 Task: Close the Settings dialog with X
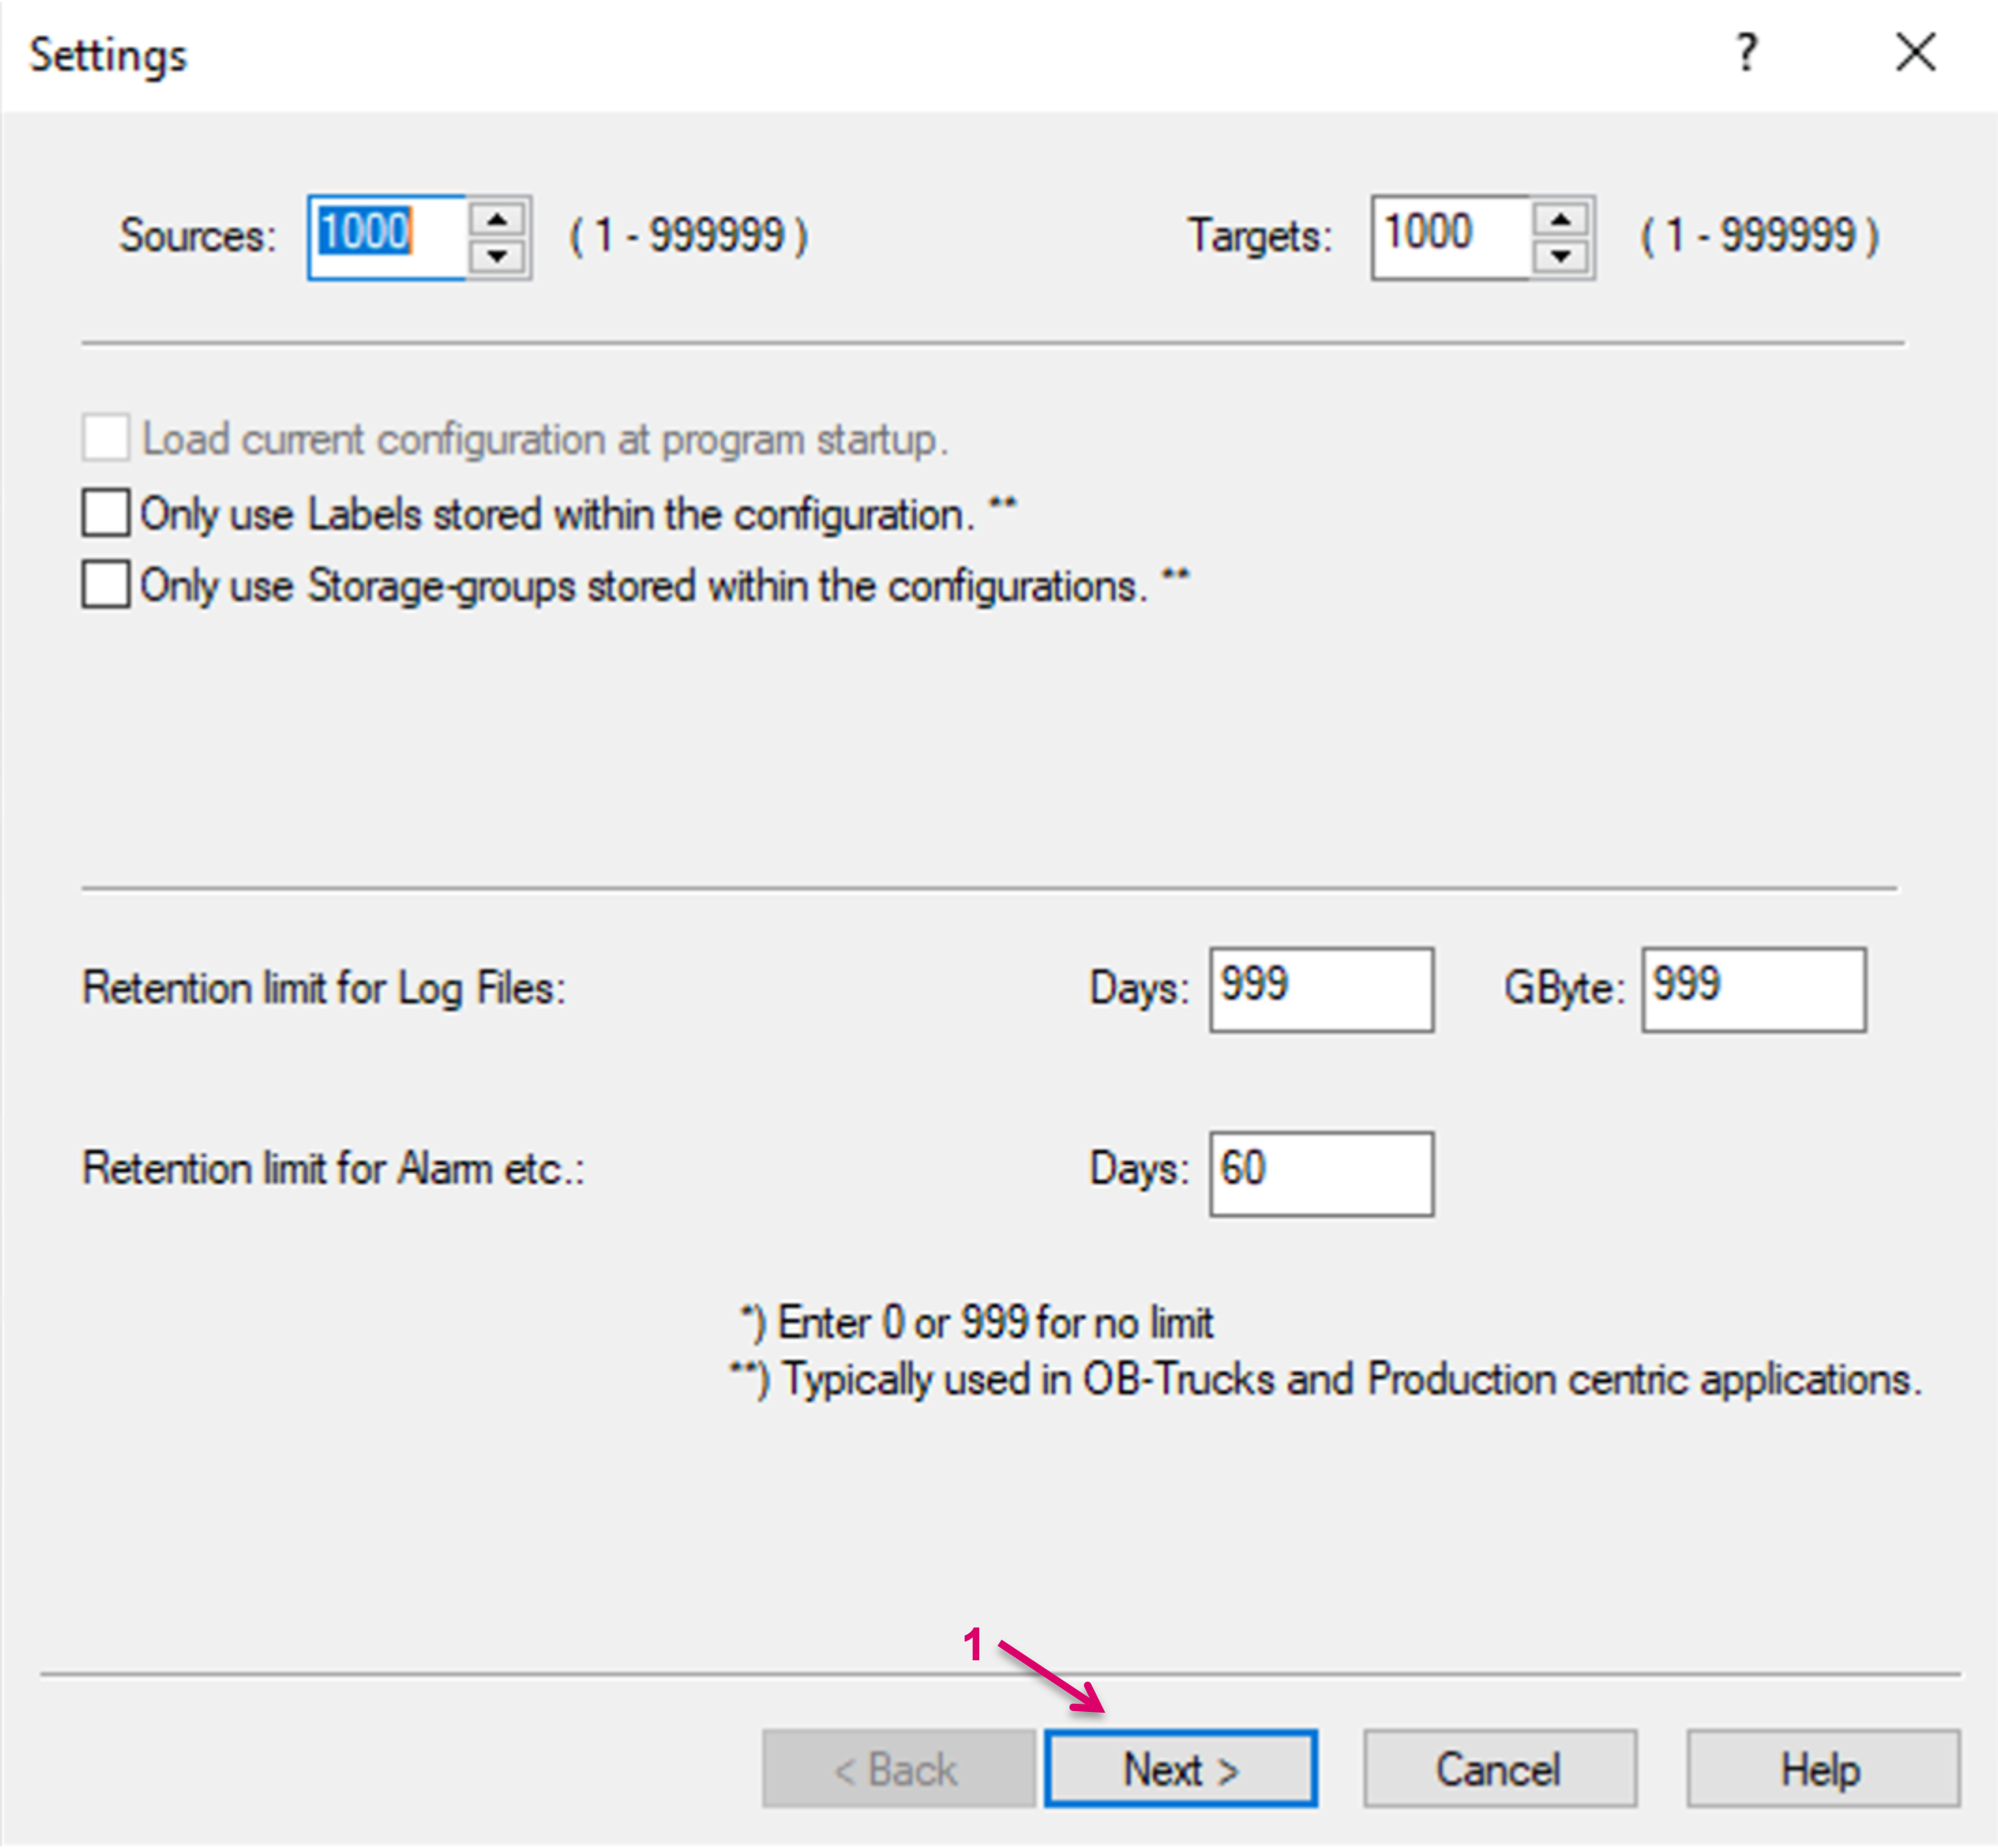1915,53
